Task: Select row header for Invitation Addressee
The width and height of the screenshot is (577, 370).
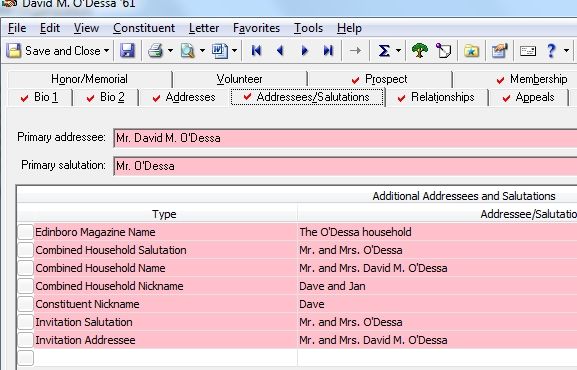Action: [25, 340]
